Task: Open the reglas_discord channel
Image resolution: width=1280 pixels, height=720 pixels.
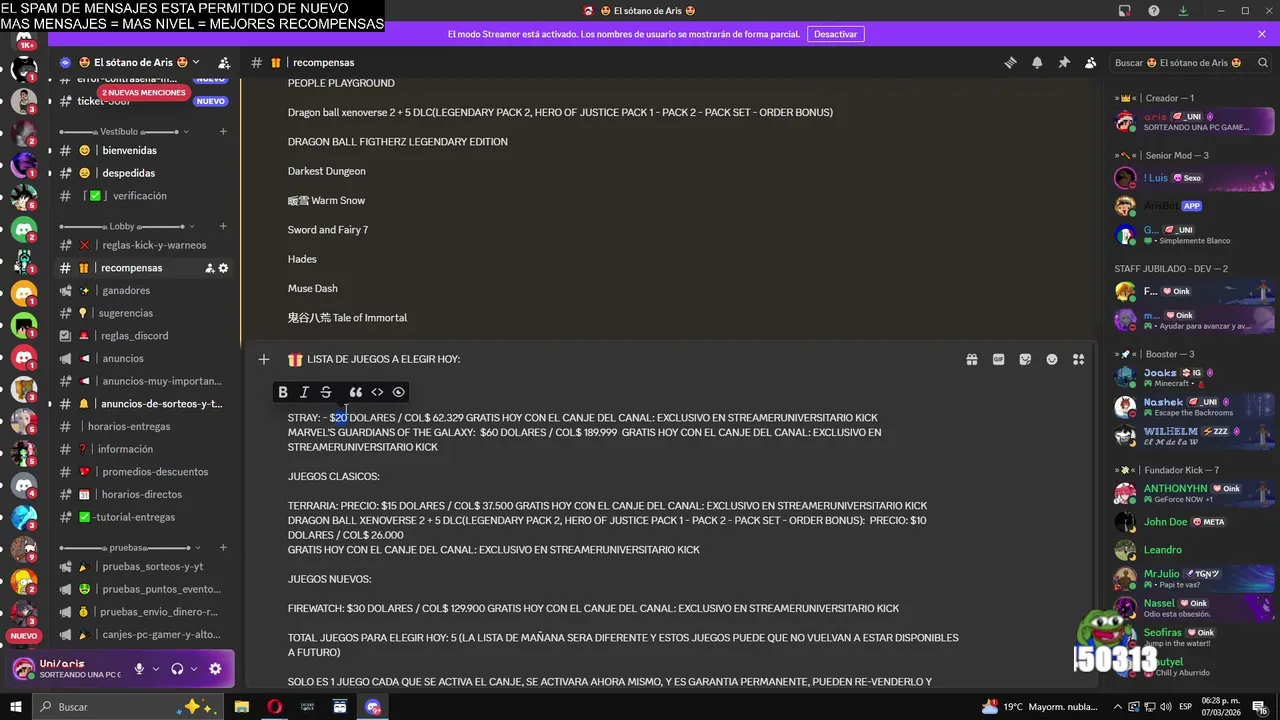Action: [143, 336]
